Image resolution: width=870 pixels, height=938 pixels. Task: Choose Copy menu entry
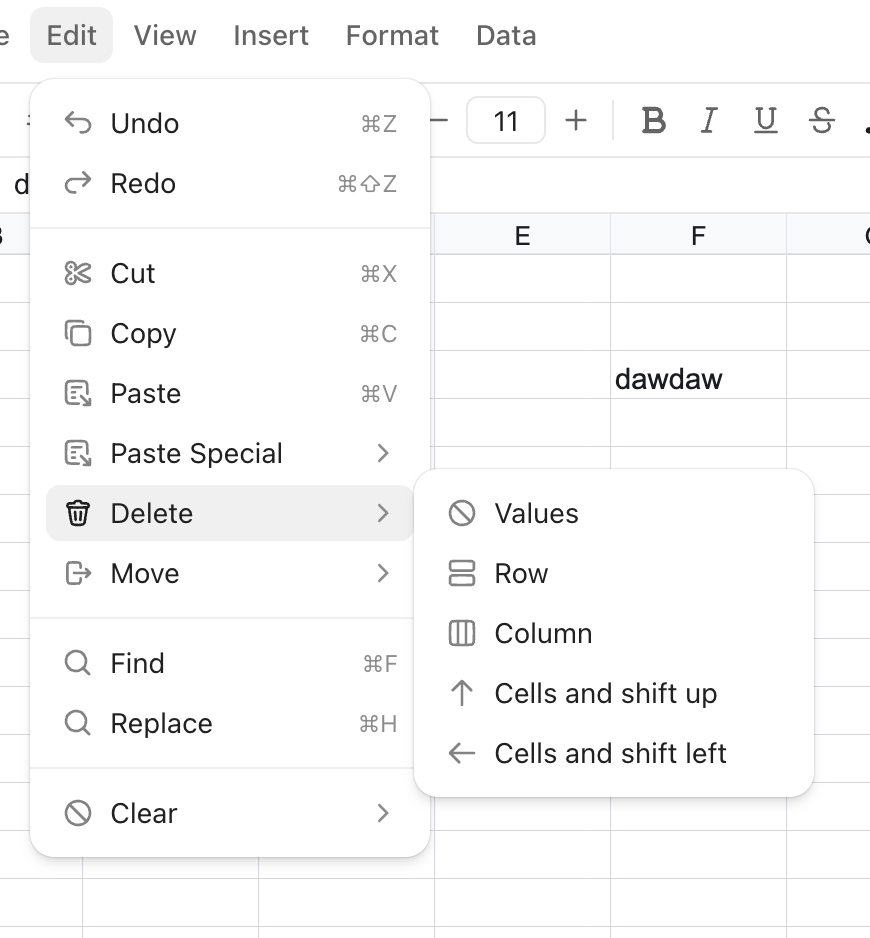tap(230, 334)
